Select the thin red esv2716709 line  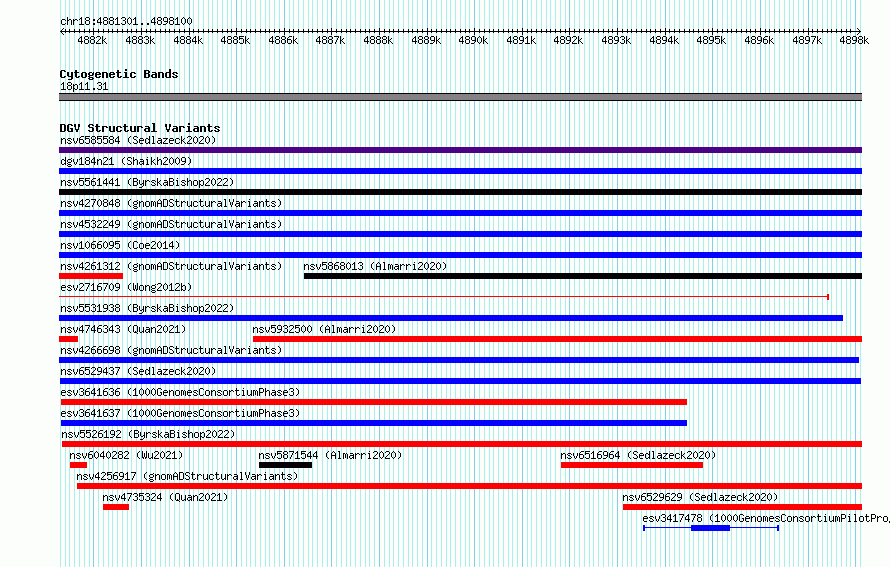444,297
